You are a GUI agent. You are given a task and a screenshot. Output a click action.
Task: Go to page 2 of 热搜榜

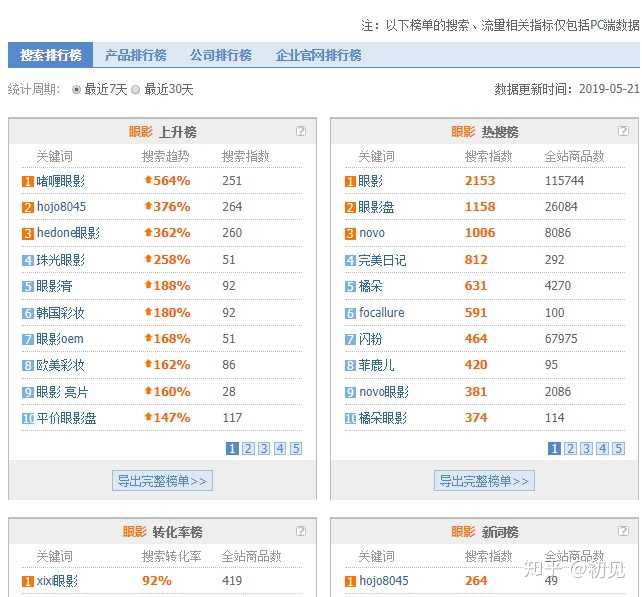coord(570,449)
